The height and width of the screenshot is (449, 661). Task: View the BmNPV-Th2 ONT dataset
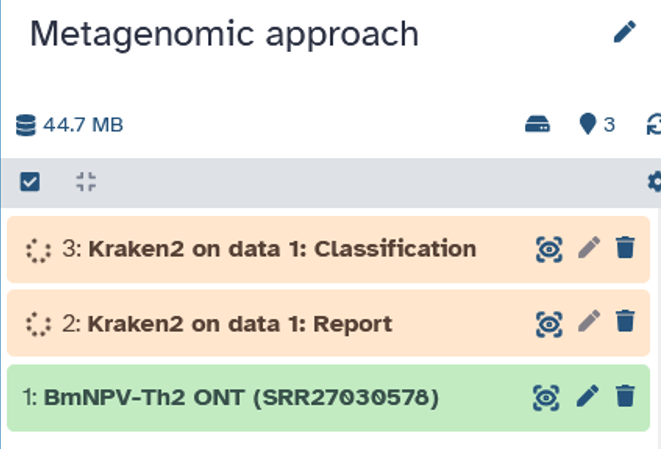click(x=546, y=398)
